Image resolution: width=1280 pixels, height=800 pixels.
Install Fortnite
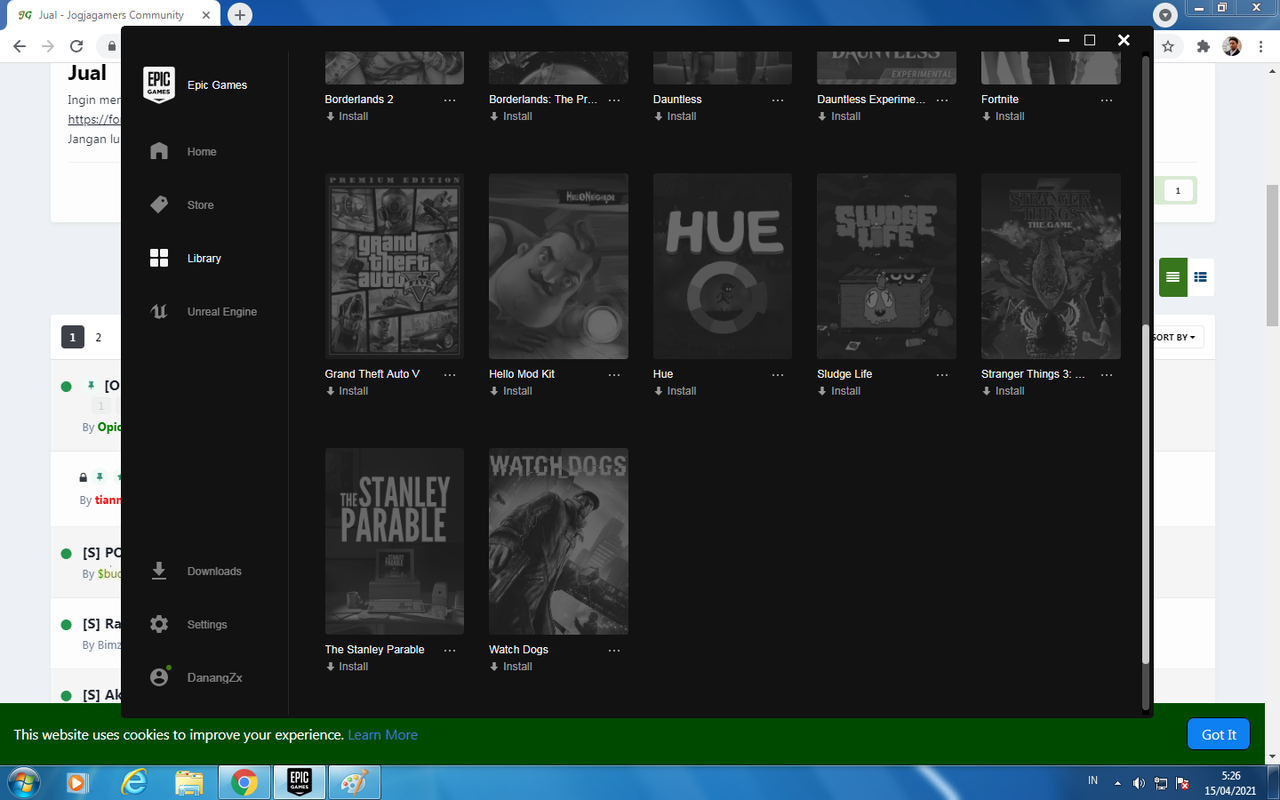(1003, 116)
